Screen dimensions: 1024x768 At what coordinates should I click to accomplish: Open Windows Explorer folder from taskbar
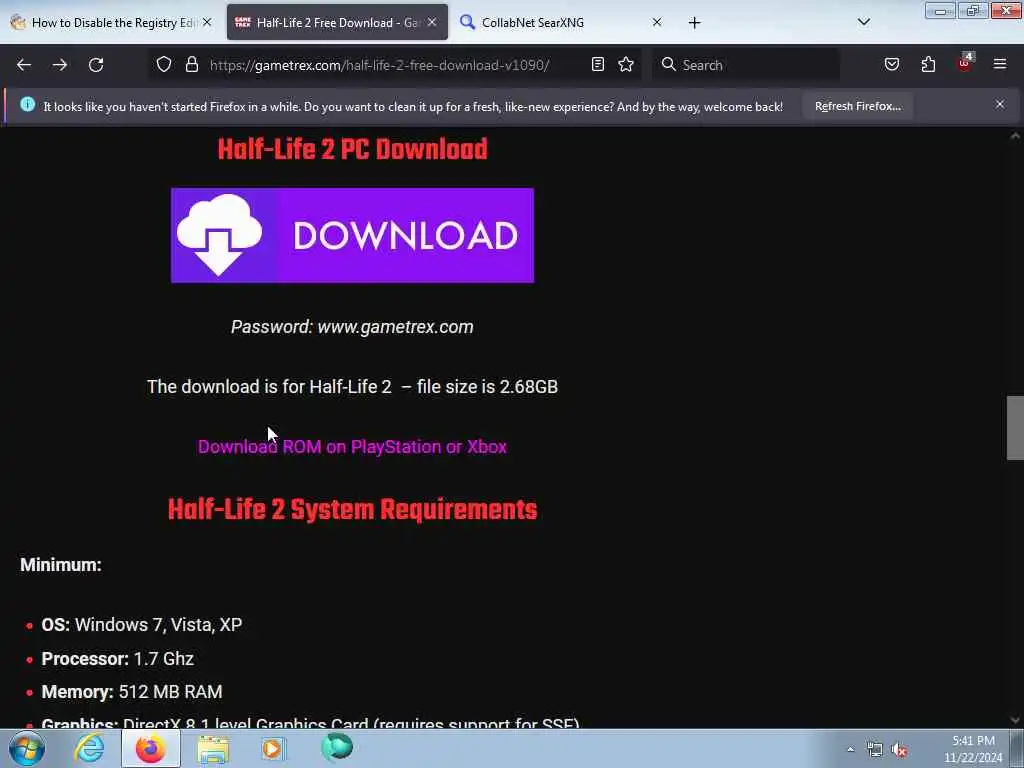tap(213, 749)
